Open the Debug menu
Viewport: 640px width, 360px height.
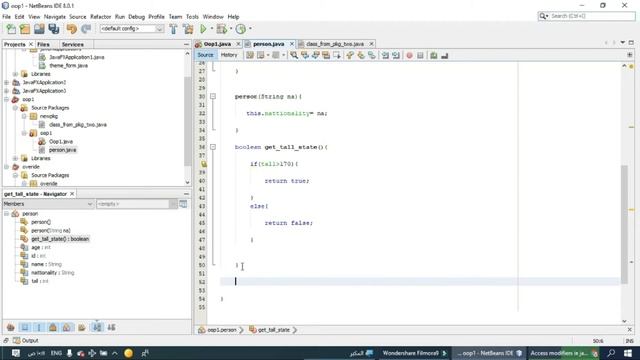coord(136,17)
